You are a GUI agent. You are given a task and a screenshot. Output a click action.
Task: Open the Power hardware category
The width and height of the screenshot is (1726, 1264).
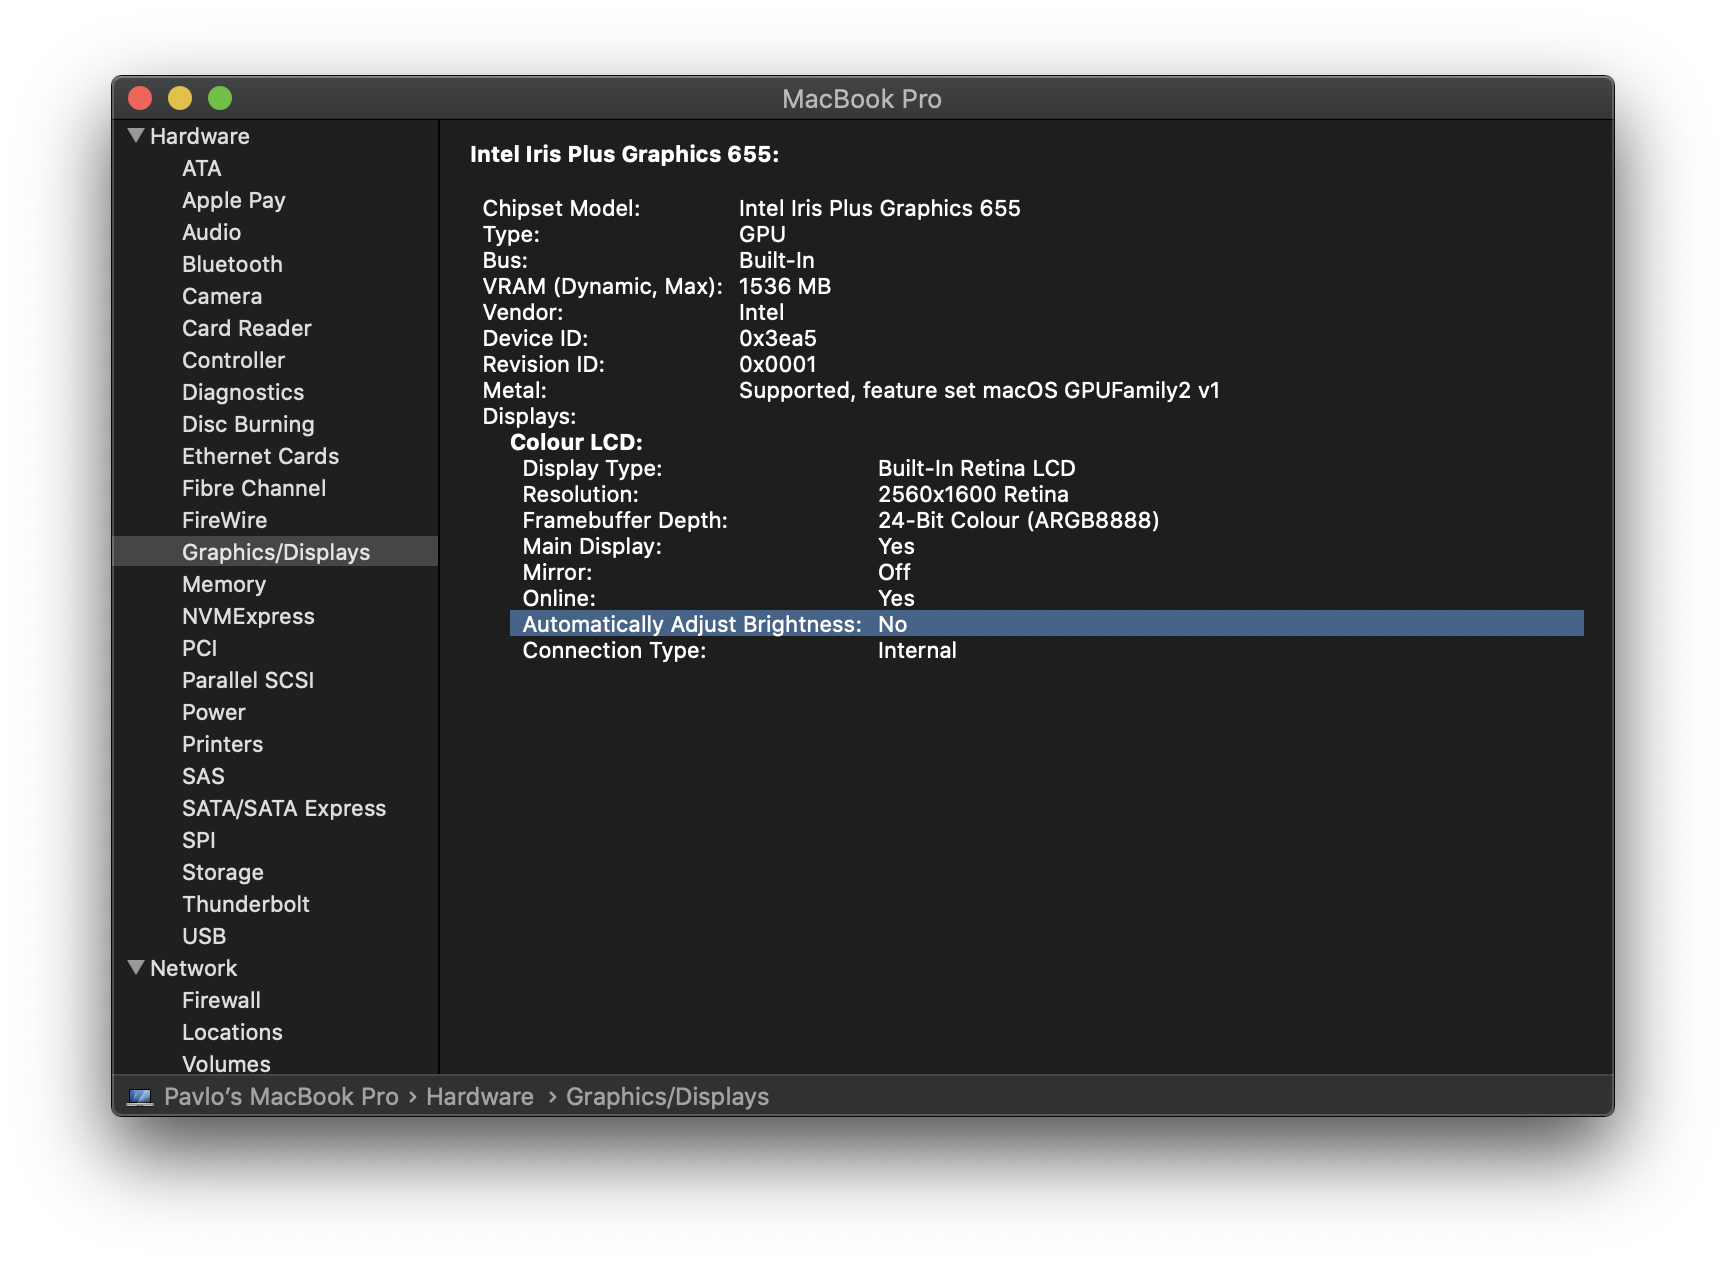point(214,712)
